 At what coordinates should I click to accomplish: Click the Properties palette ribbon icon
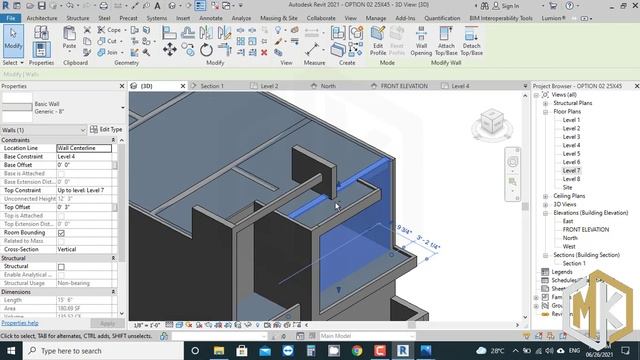pos(41,50)
